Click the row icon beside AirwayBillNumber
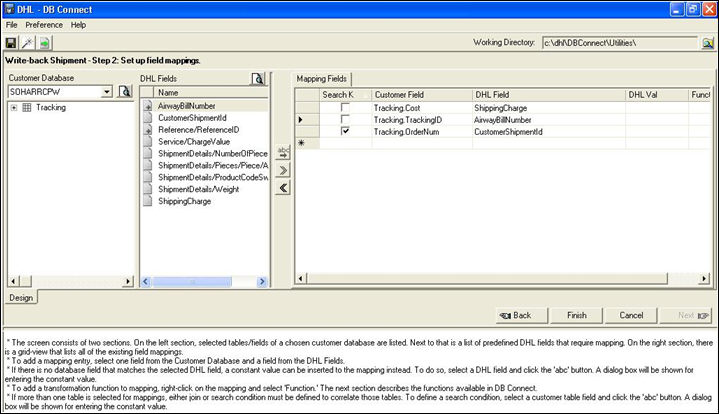Image resolution: width=719 pixels, height=414 pixels. coord(148,106)
